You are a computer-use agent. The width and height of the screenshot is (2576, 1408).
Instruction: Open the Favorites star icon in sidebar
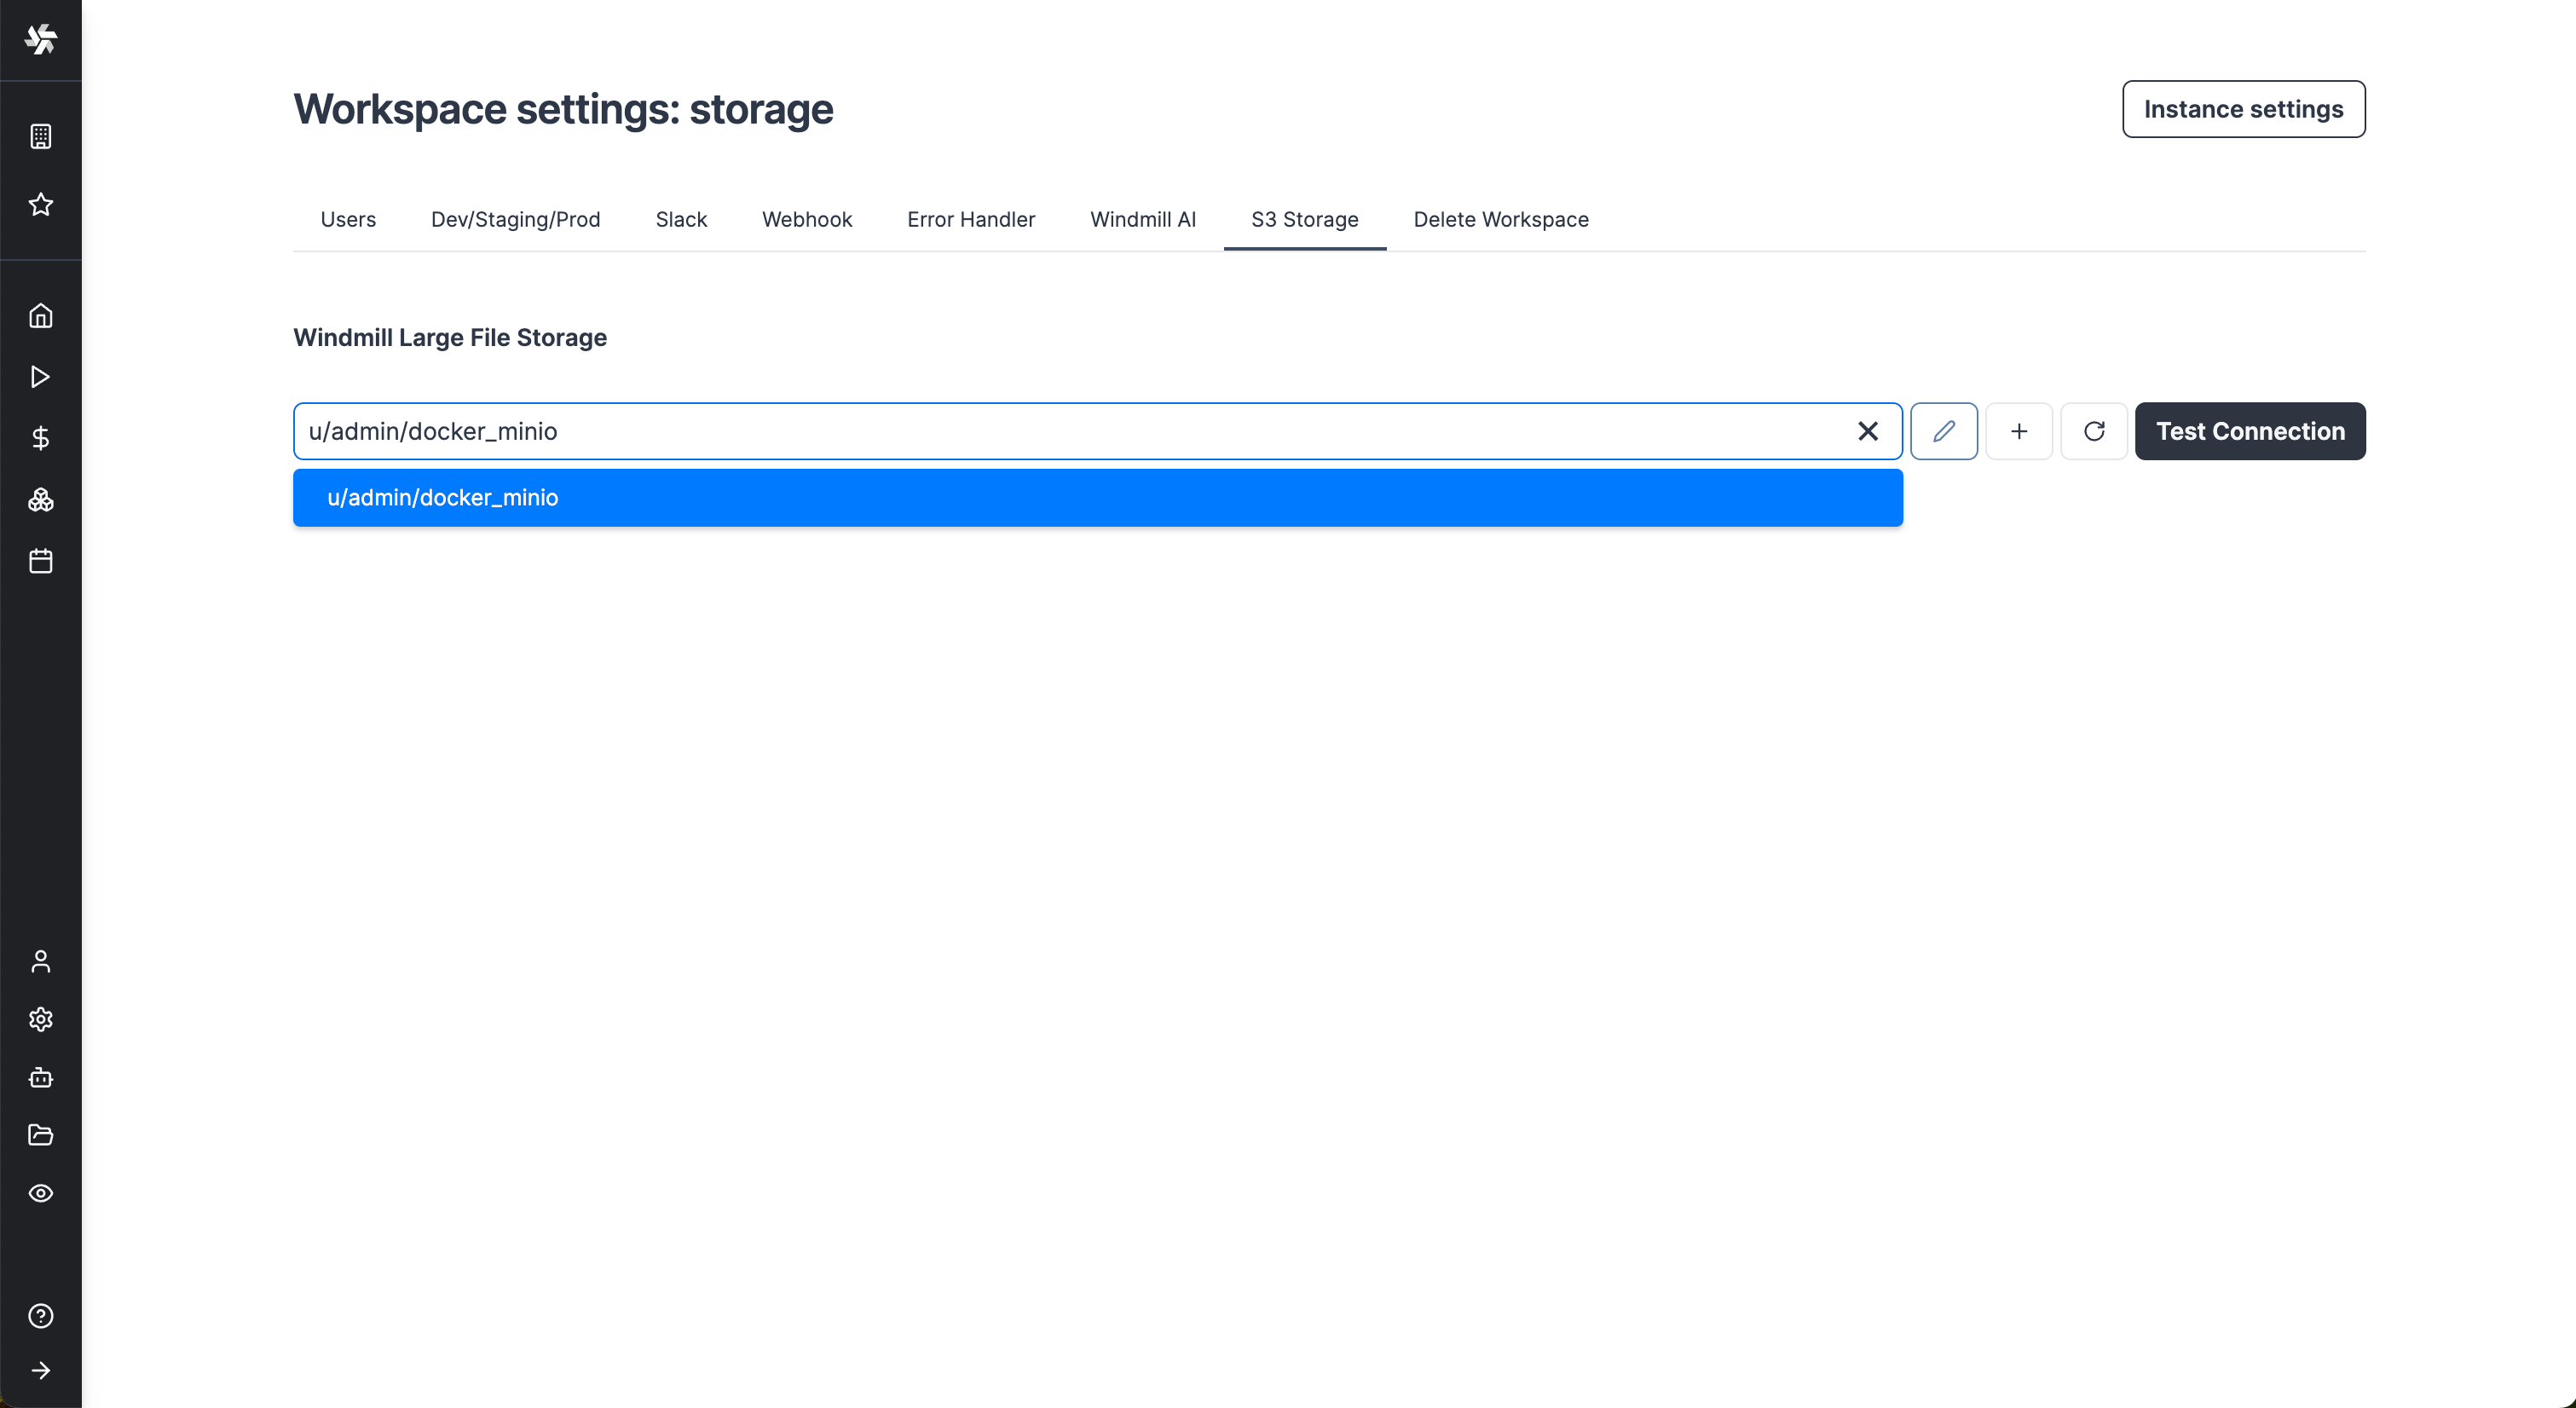pyautogui.click(x=40, y=204)
